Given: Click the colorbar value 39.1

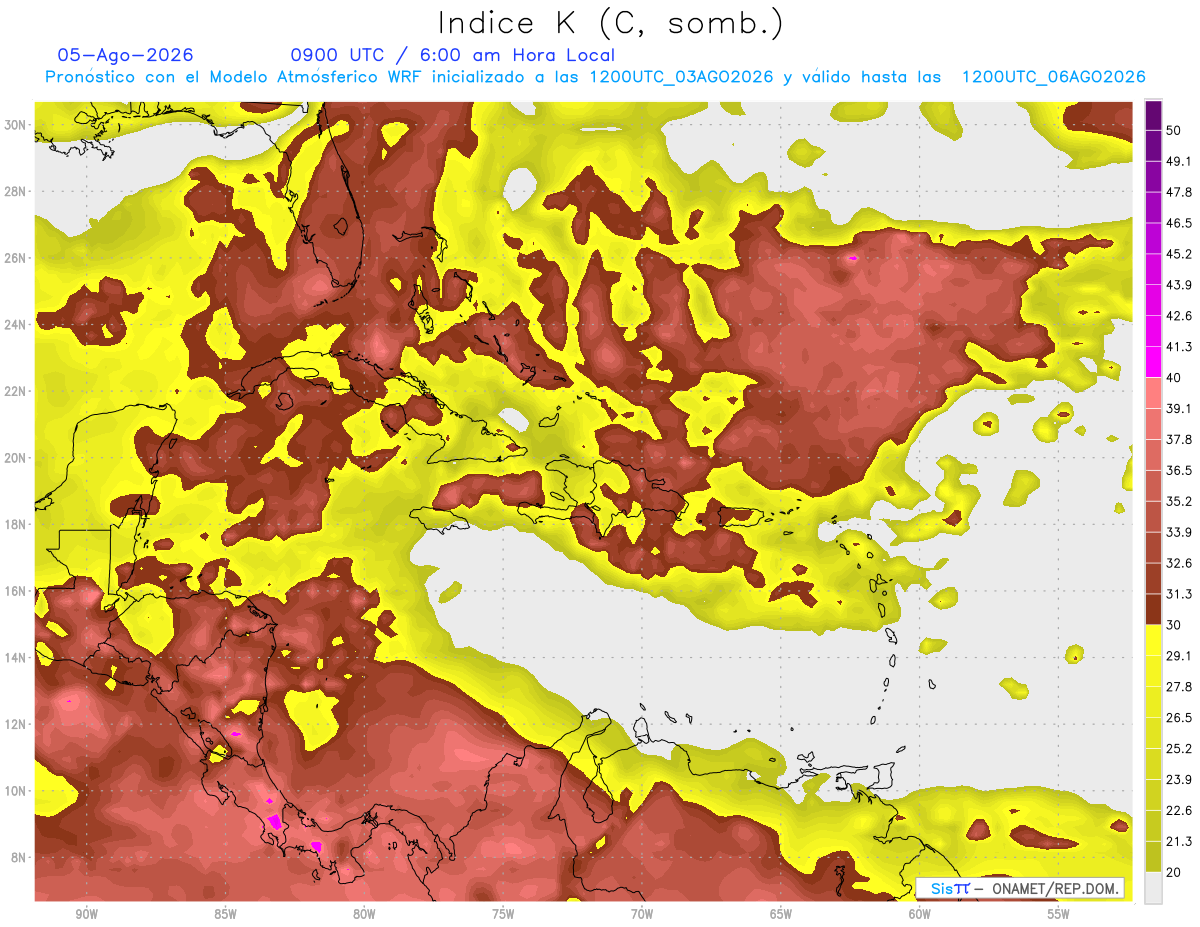Looking at the screenshot, I should click(1180, 408).
